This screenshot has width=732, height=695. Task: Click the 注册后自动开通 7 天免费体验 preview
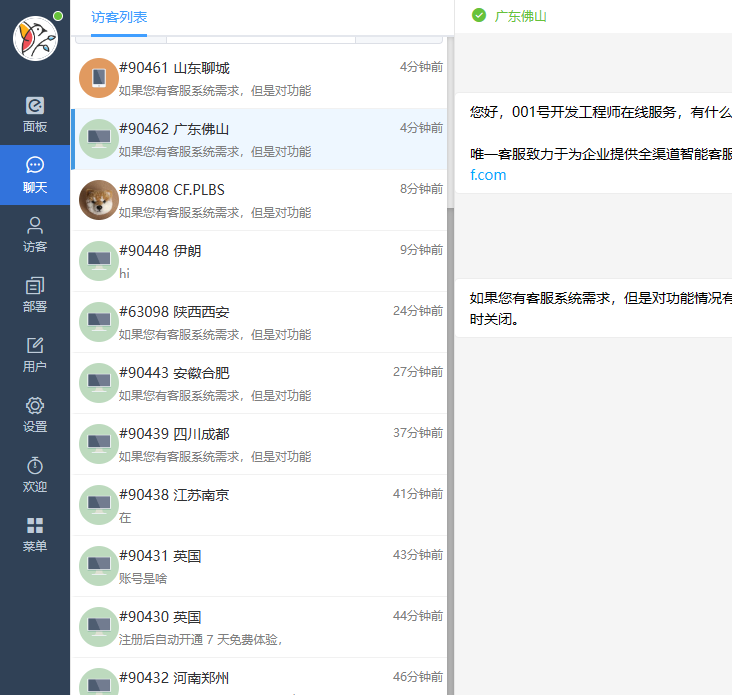click(201, 639)
